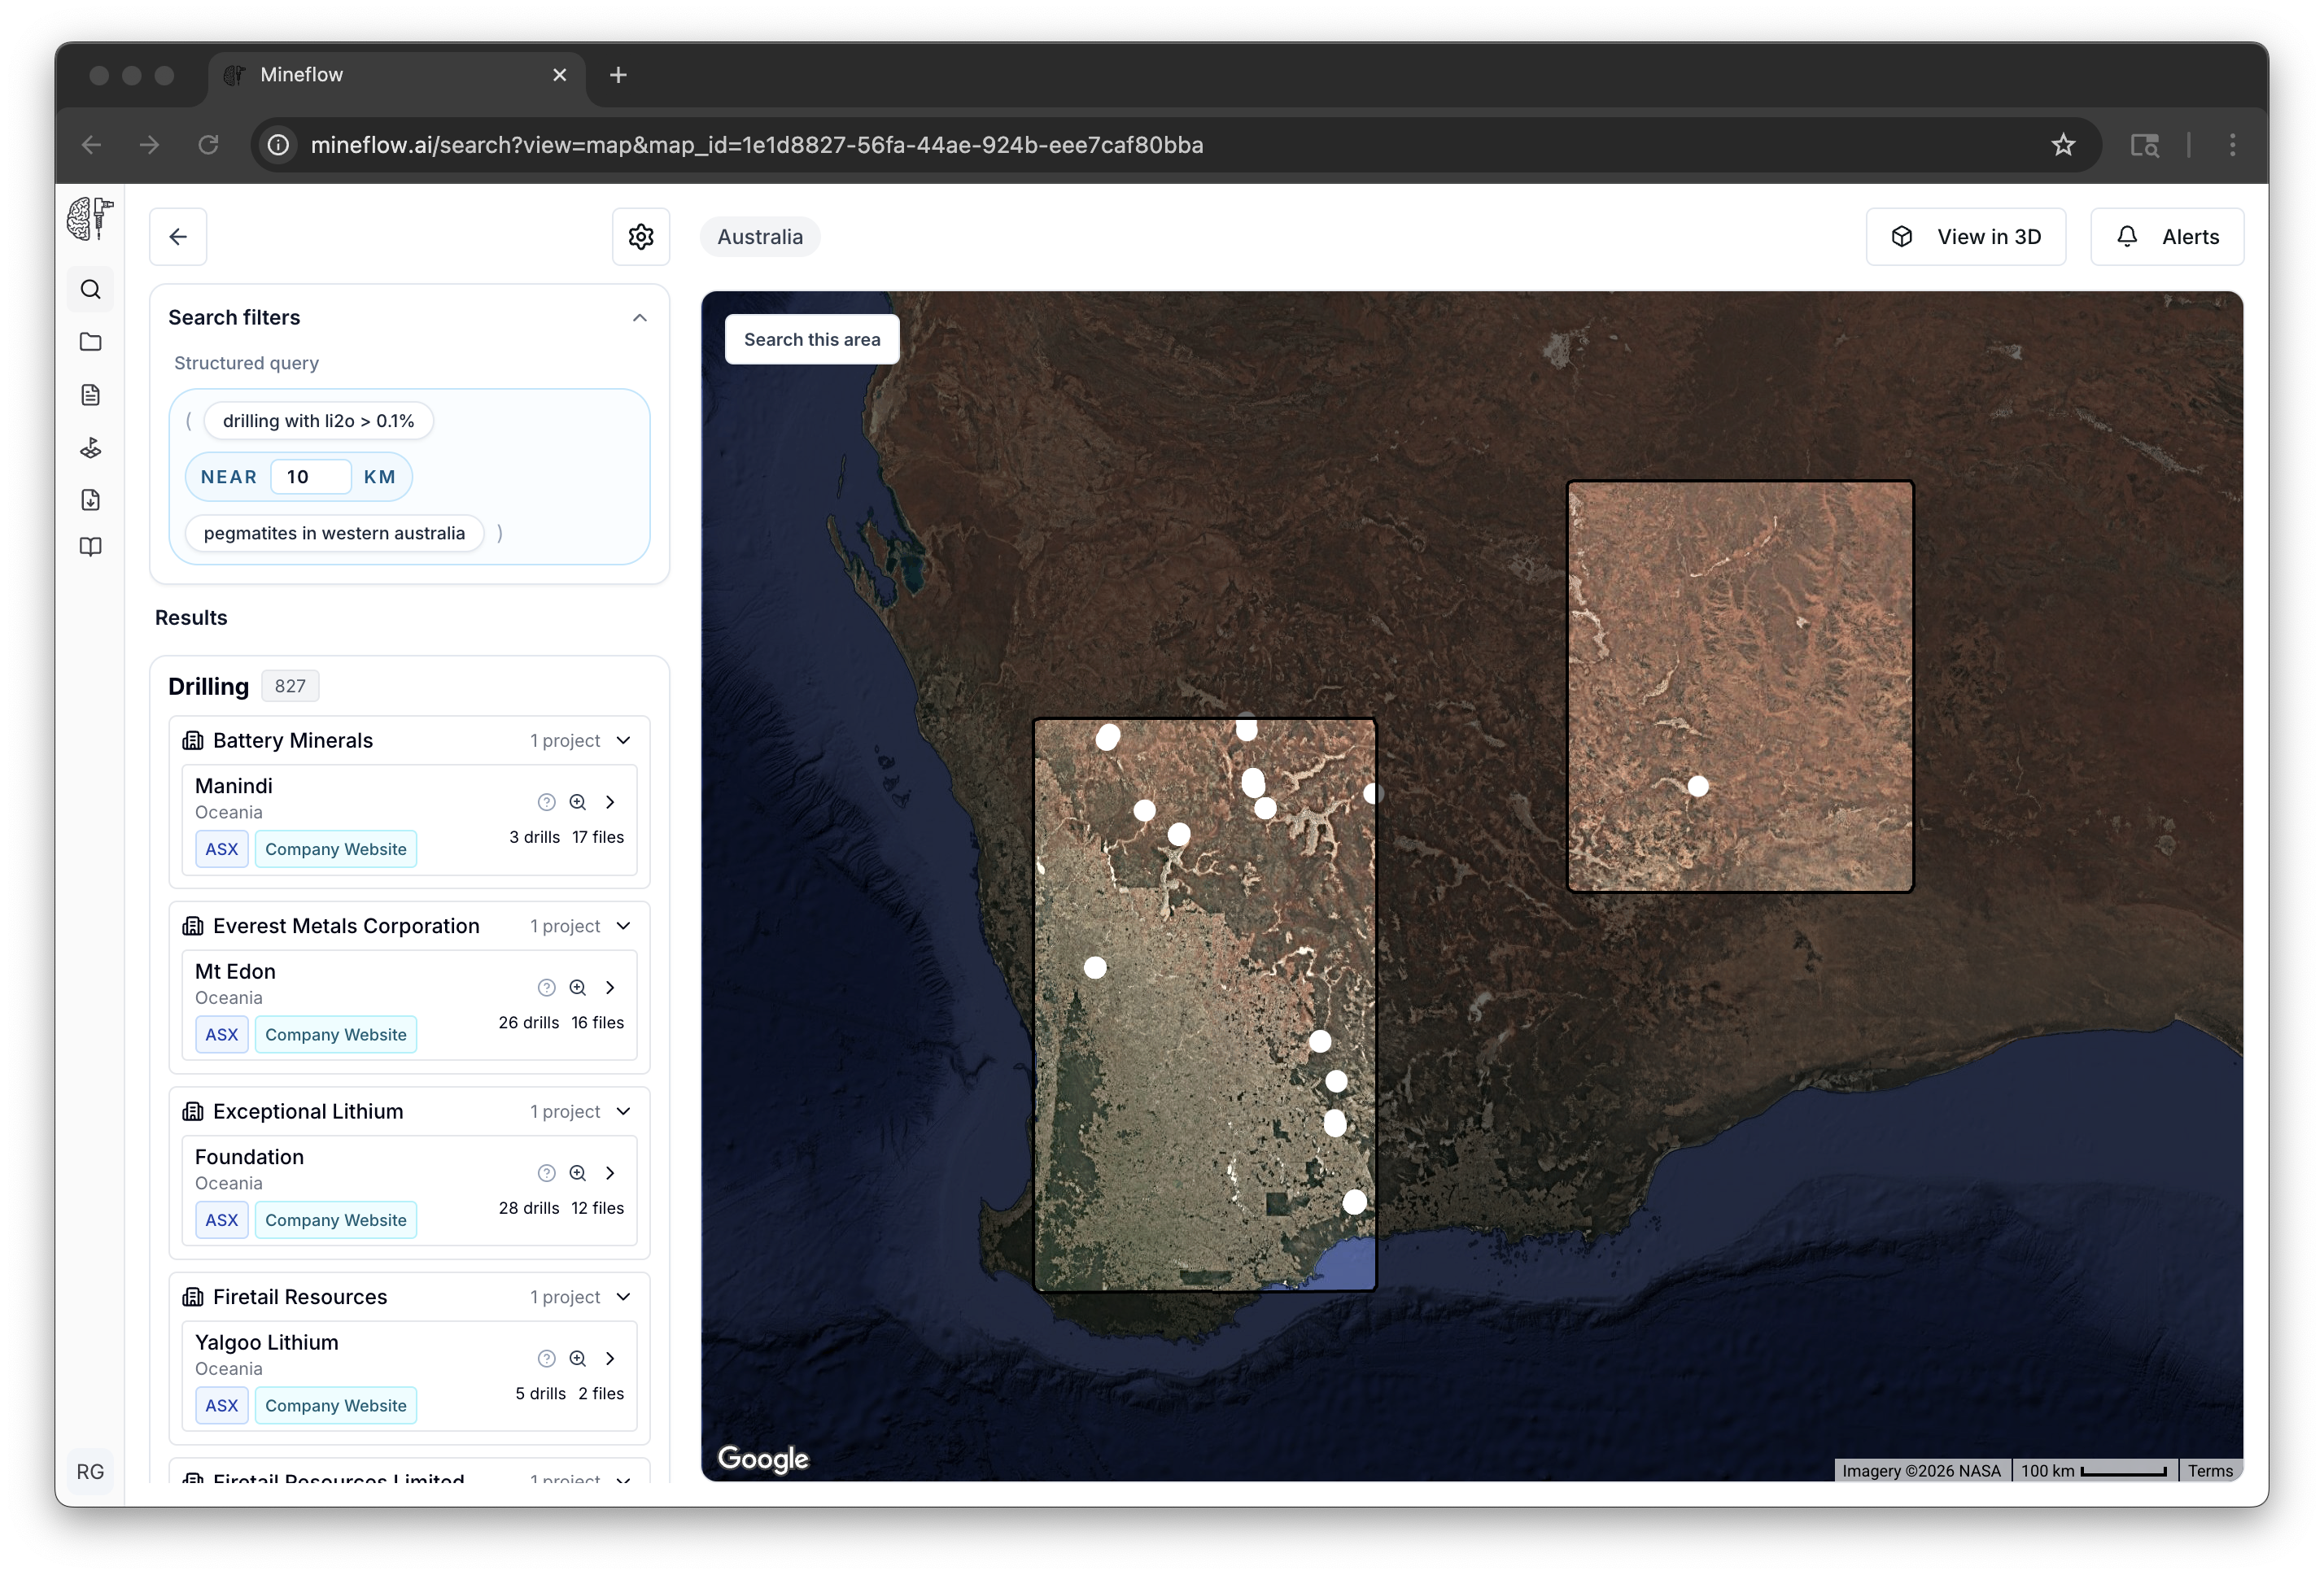Click the RG user avatar
Image resolution: width=2324 pixels, height=1575 pixels.
[x=91, y=1471]
